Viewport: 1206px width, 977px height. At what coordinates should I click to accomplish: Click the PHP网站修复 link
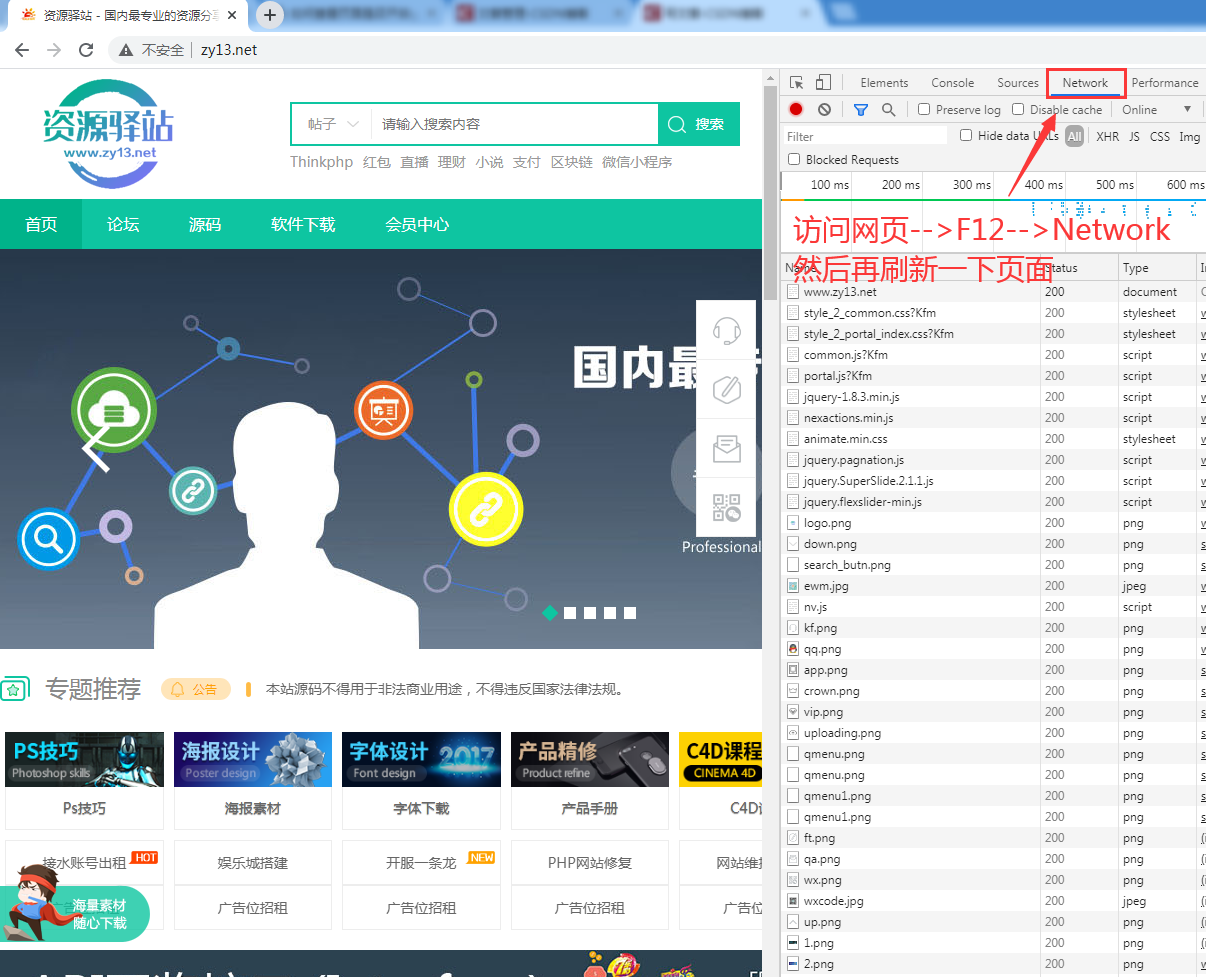(590, 862)
